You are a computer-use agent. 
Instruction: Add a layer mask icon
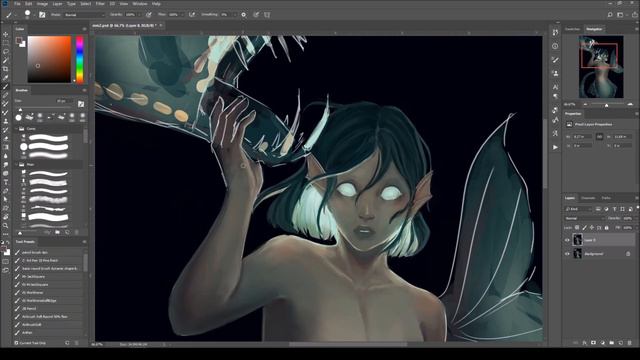593,343
